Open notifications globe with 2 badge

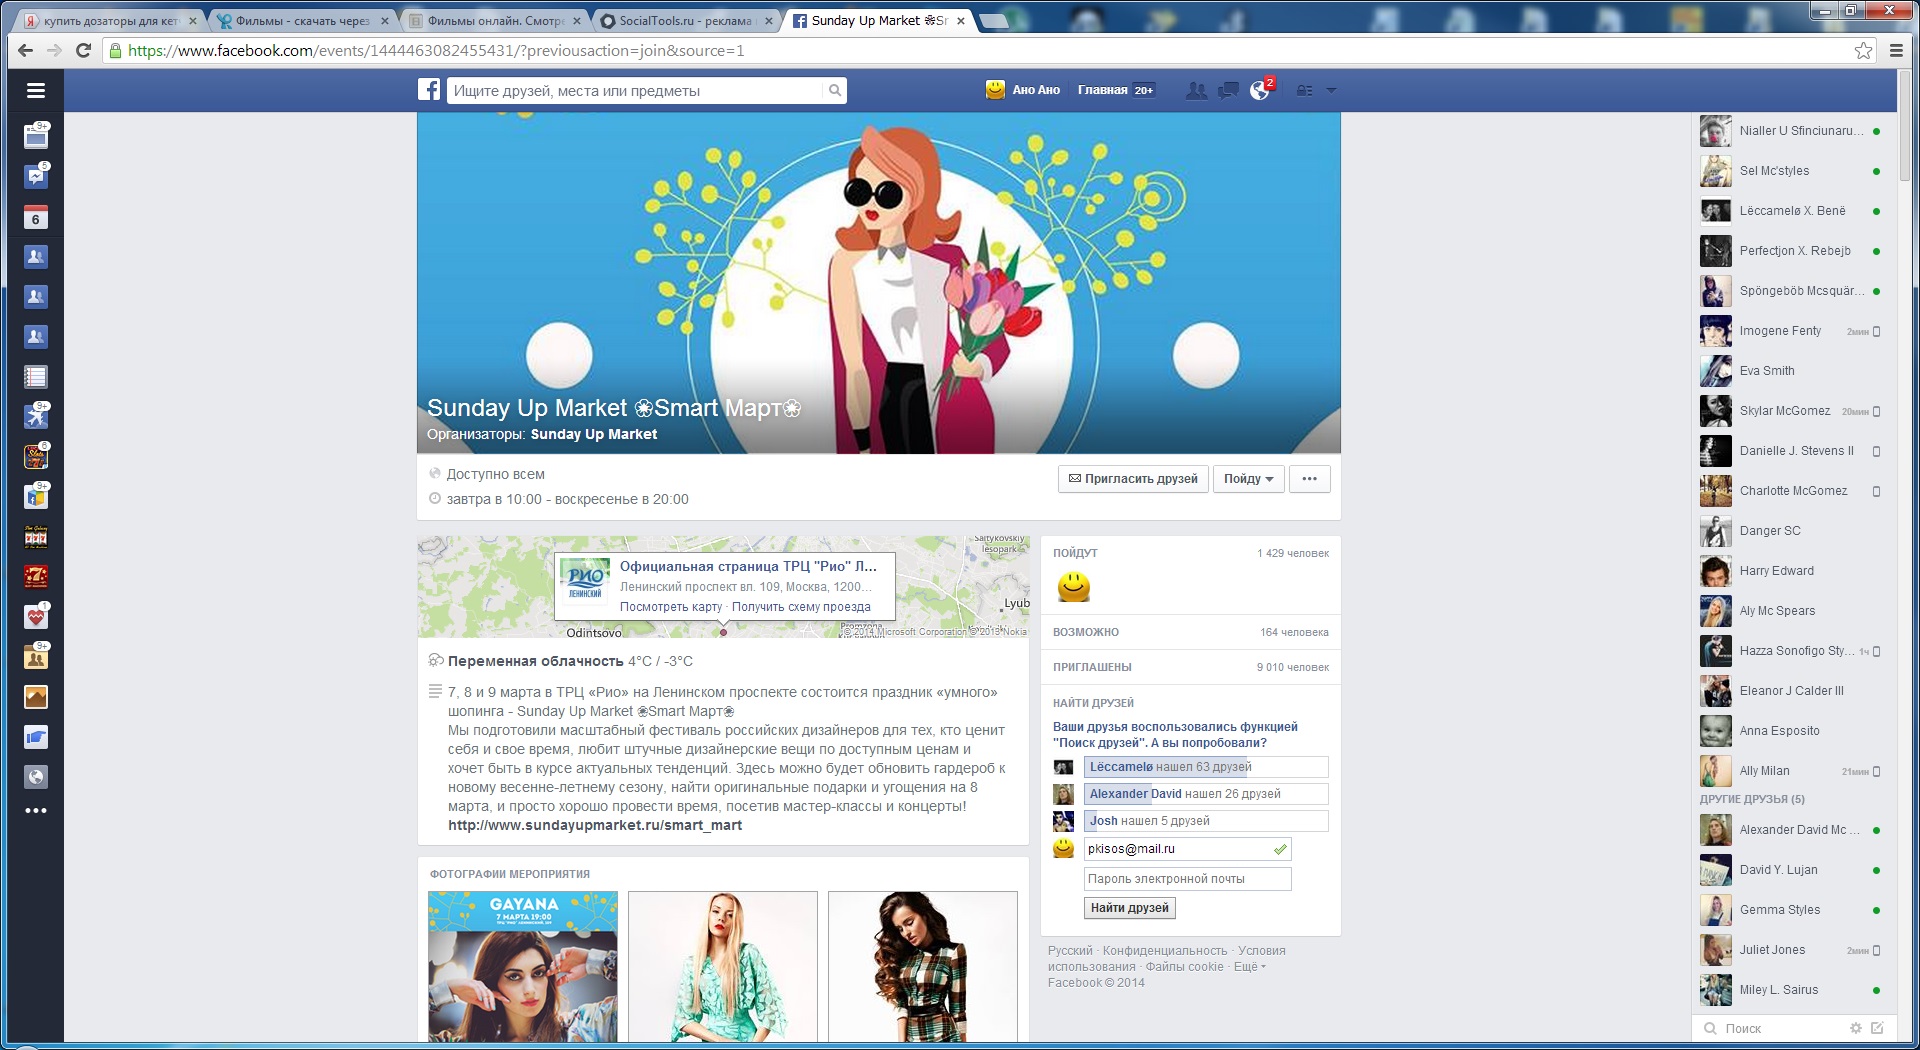[x=1260, y=90]
